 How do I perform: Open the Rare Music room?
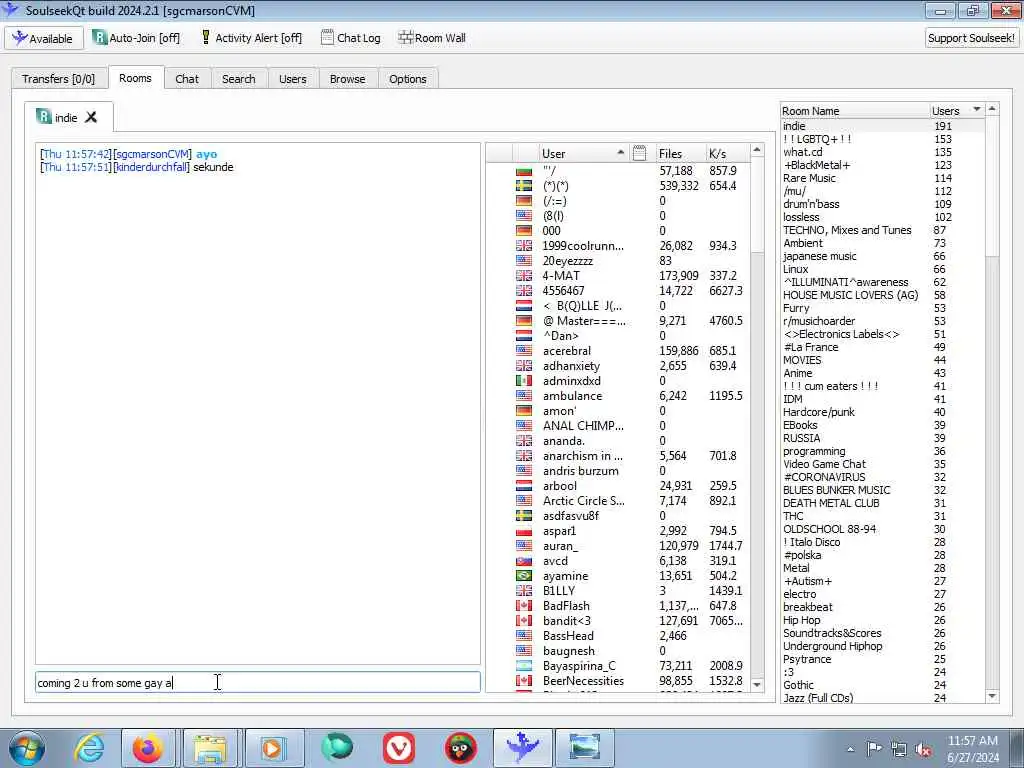(x=809, y=178)
